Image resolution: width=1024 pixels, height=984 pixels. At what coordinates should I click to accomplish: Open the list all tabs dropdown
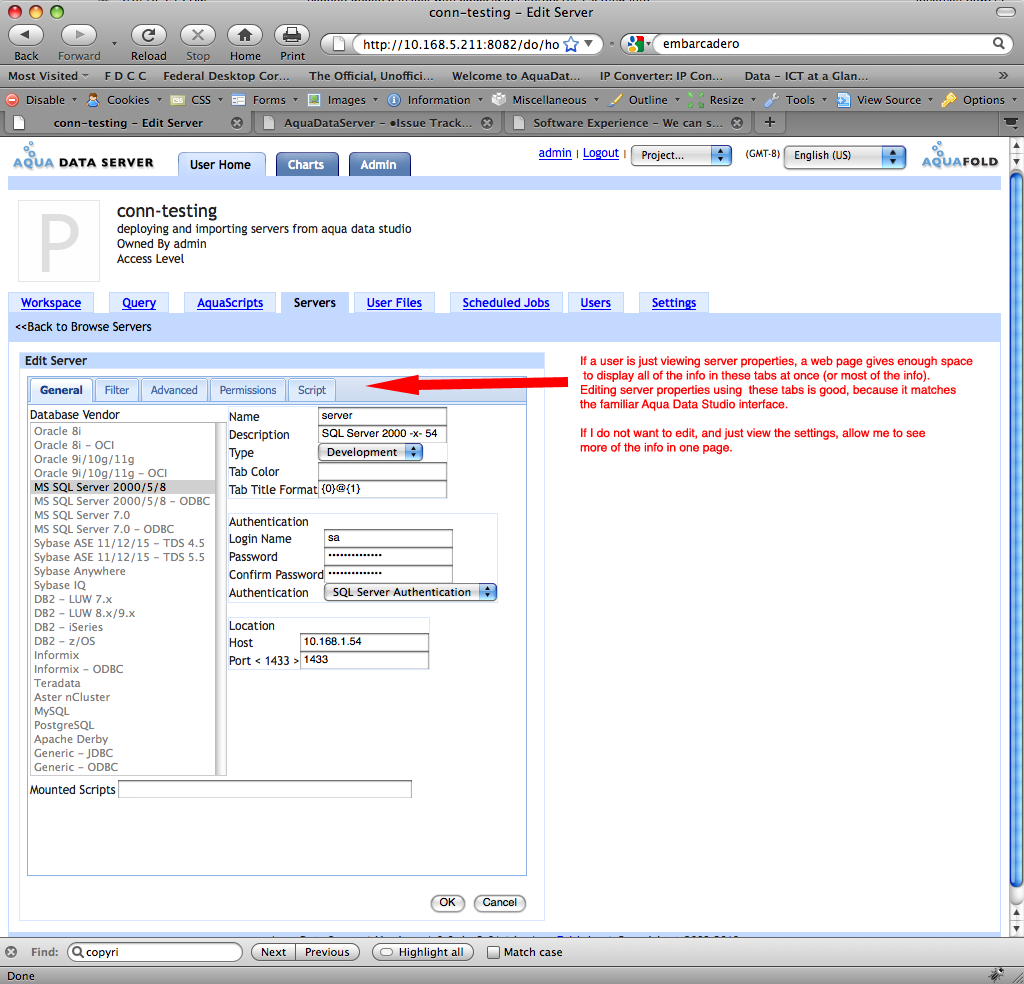pyautogui.click(x=1010, y=123)
